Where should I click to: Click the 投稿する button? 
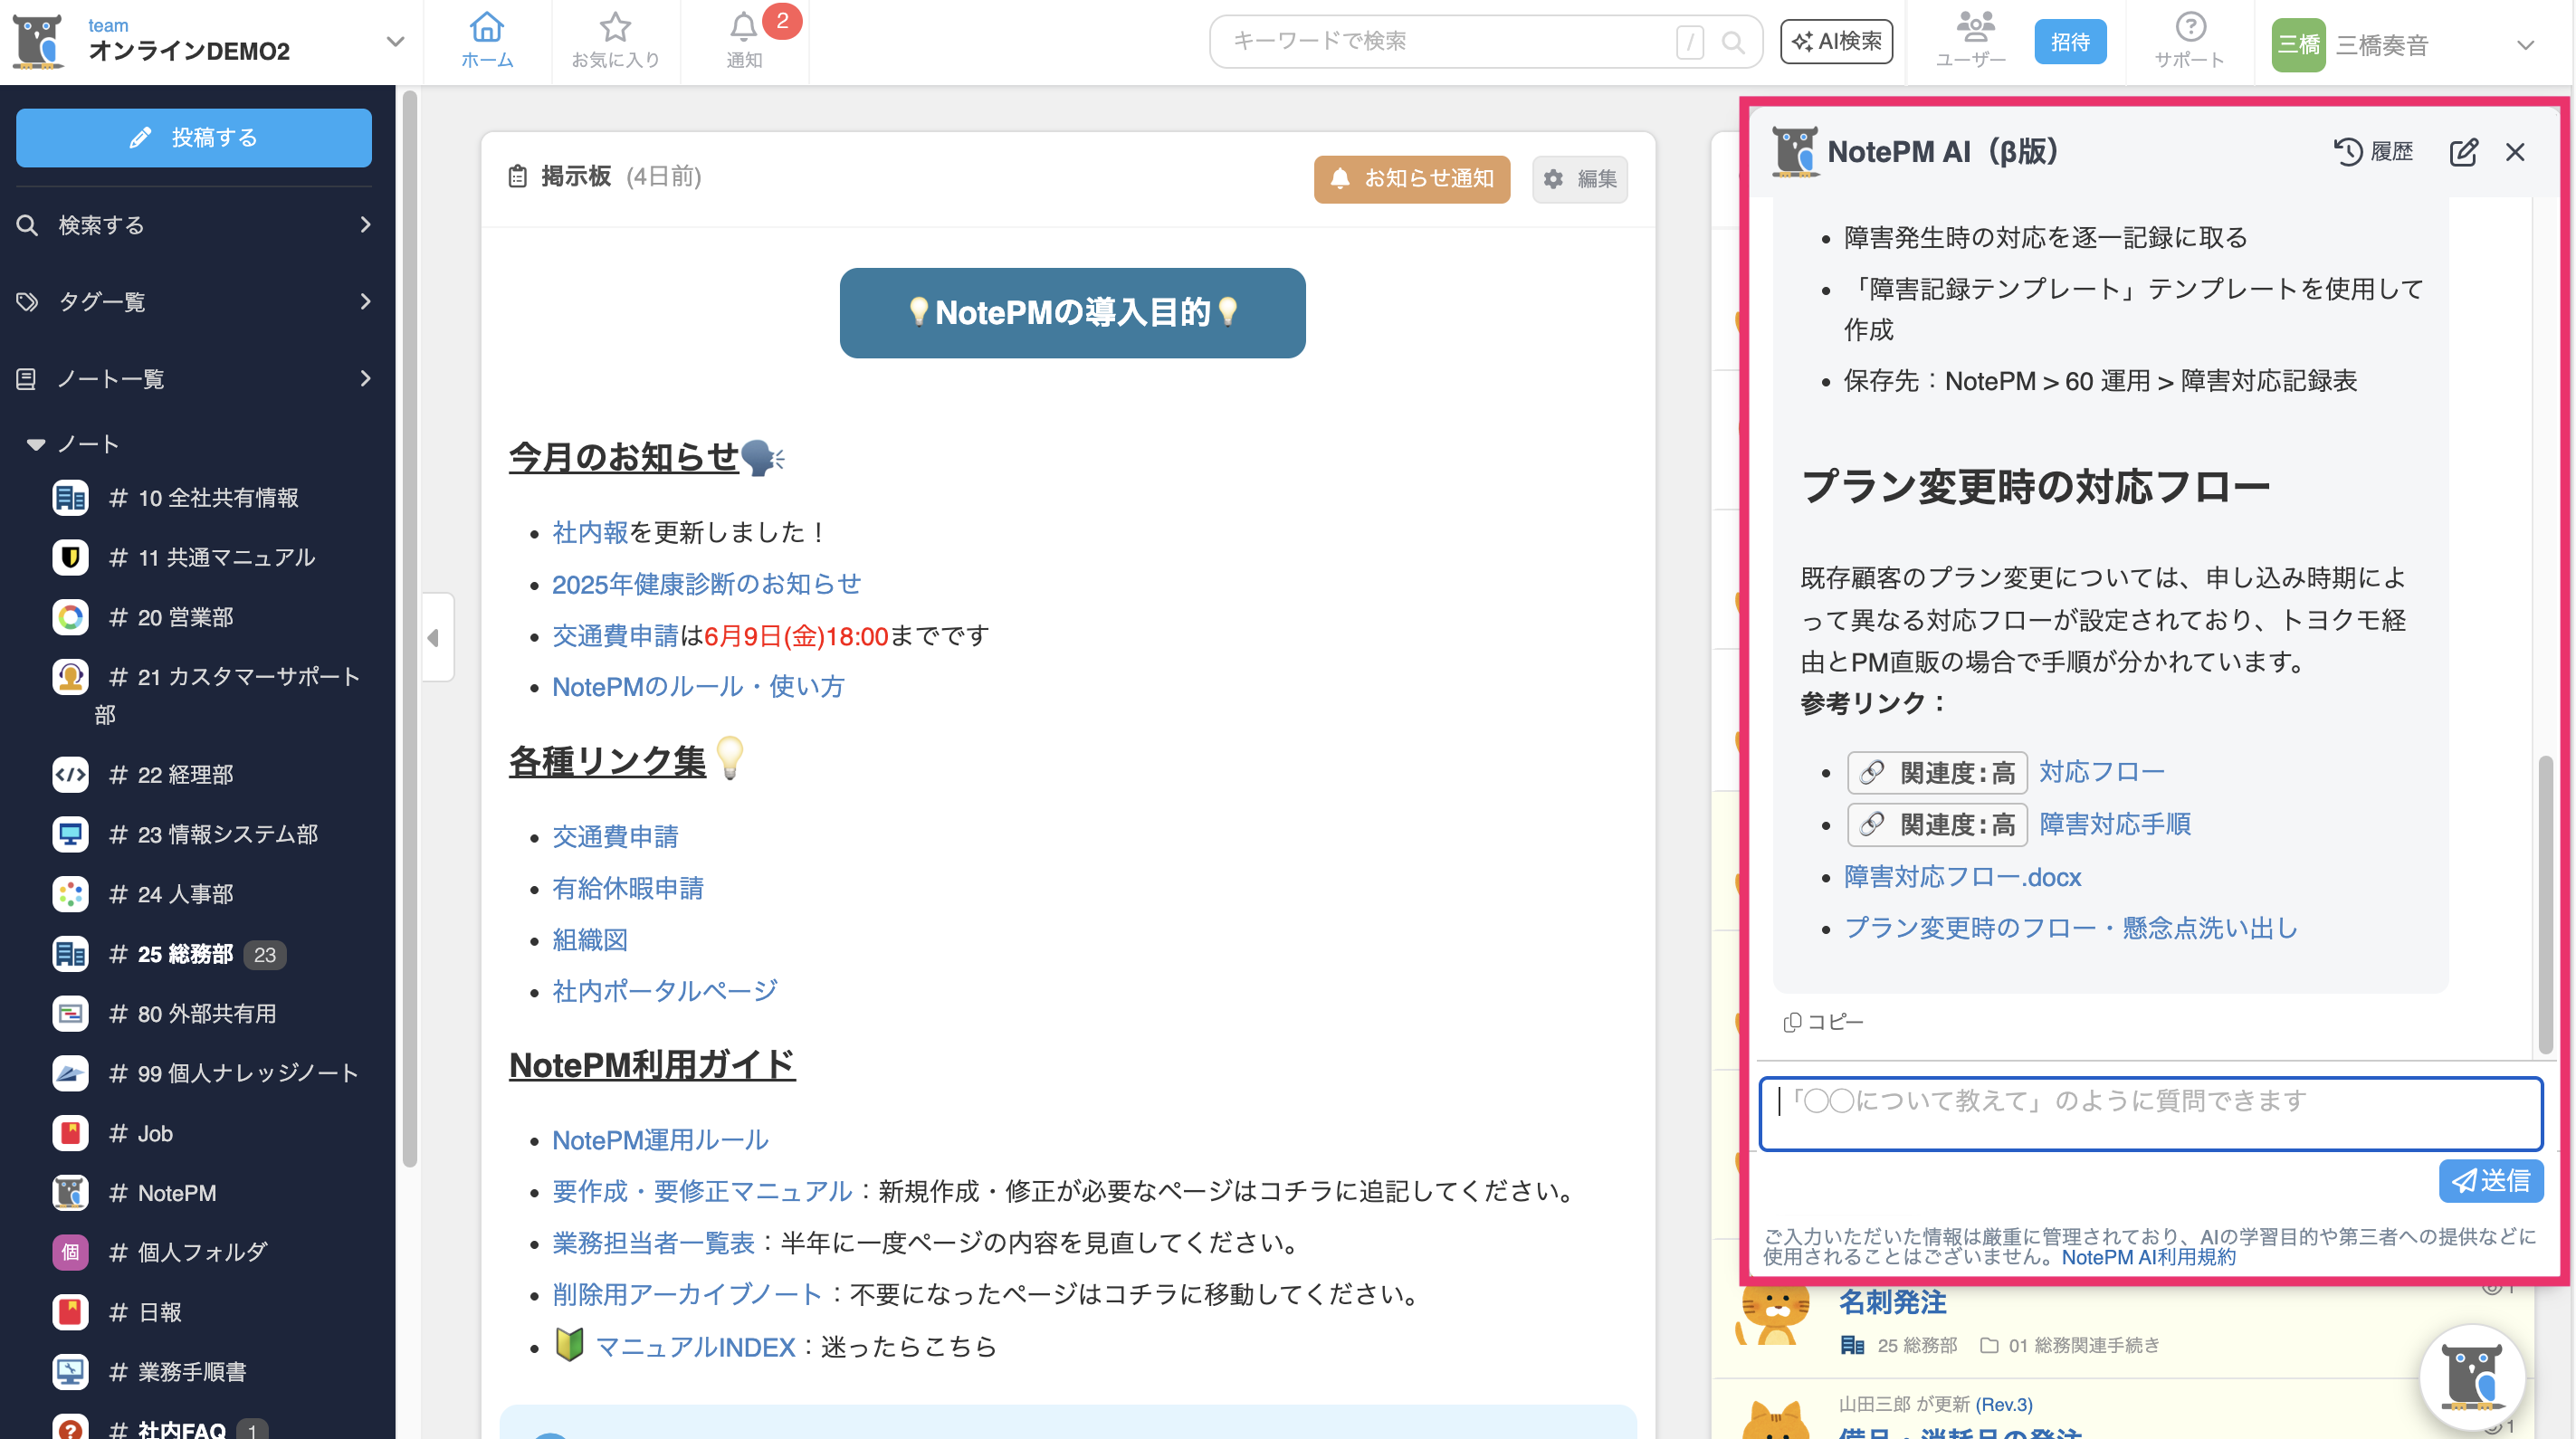coord(194,138)
